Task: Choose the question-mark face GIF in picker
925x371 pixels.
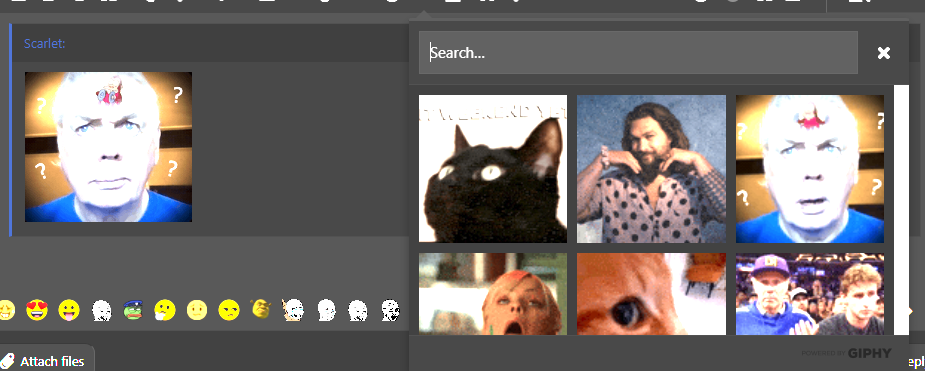Action: [810, 169]
